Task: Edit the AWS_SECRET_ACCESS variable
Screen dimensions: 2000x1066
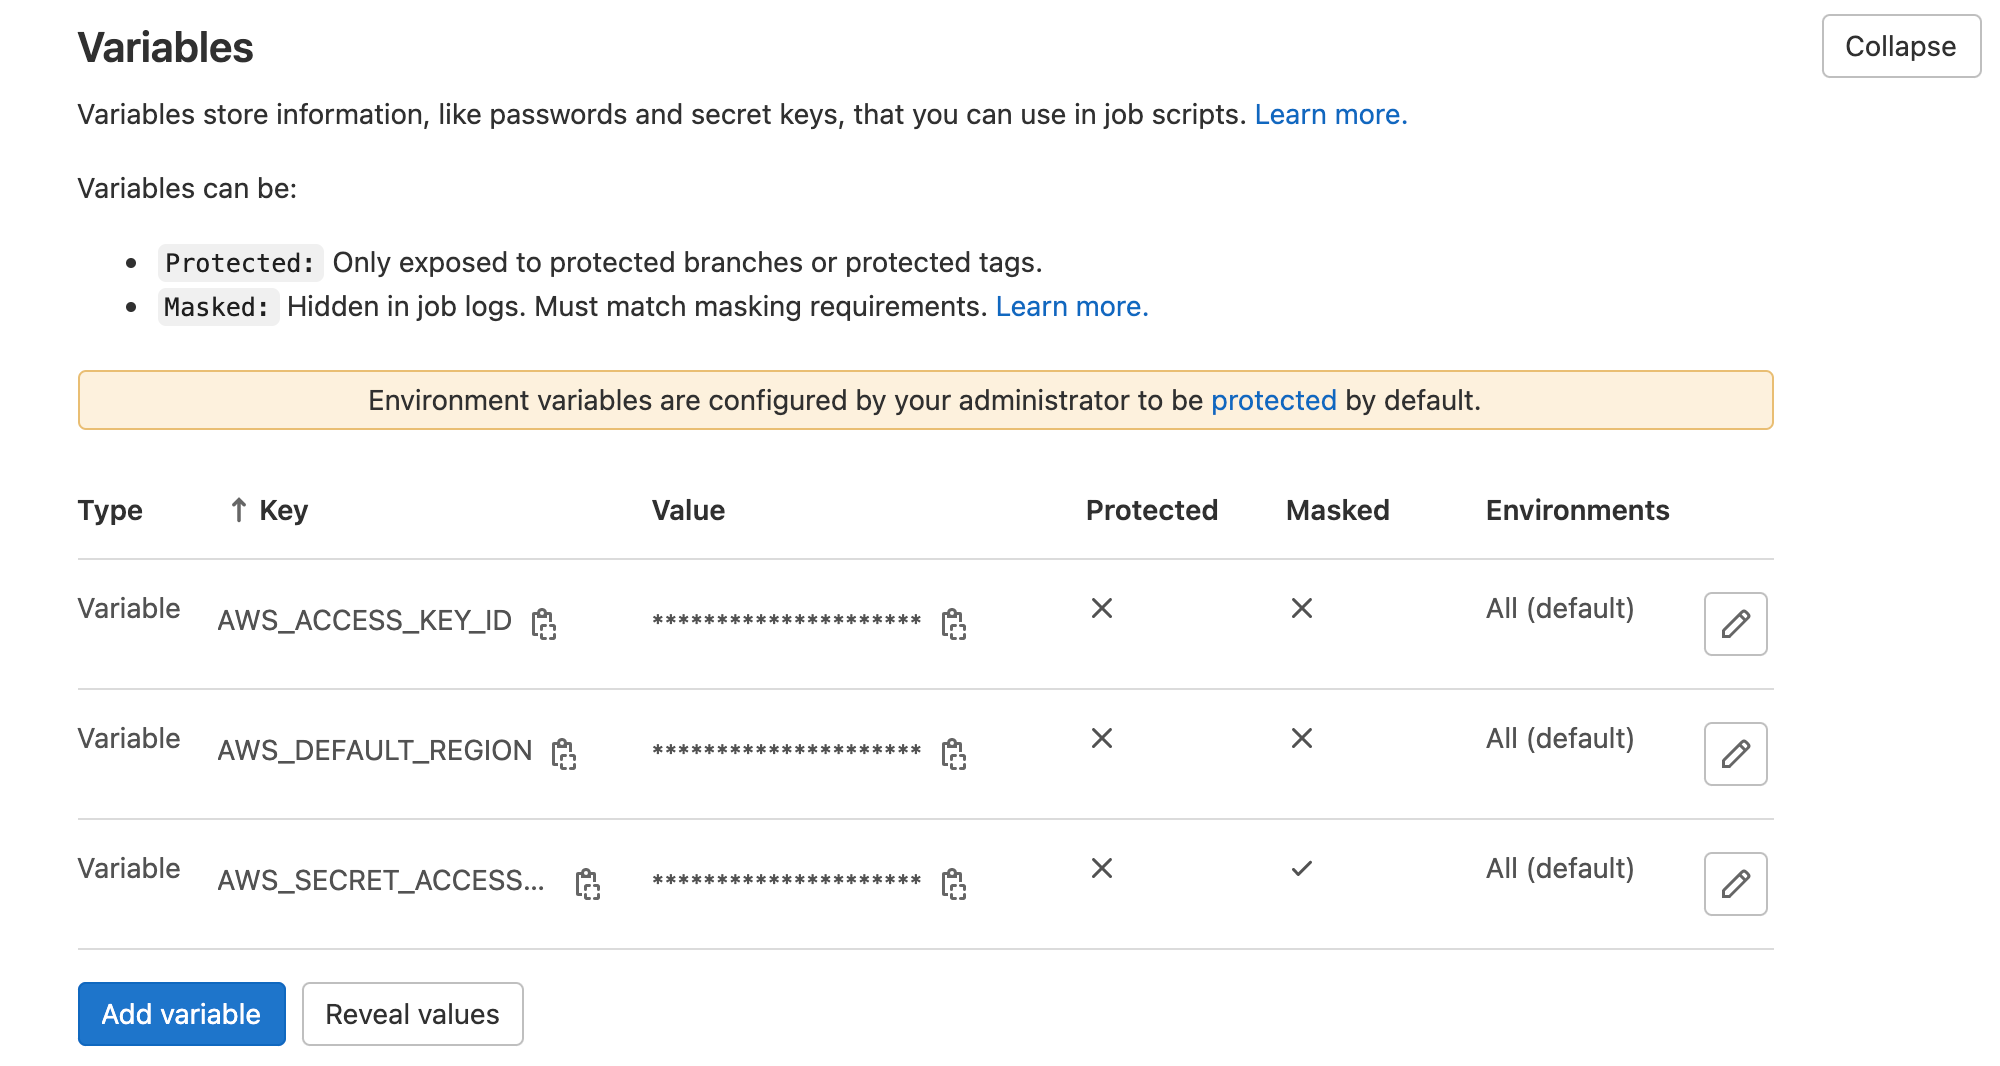Action: point(1735,884)
